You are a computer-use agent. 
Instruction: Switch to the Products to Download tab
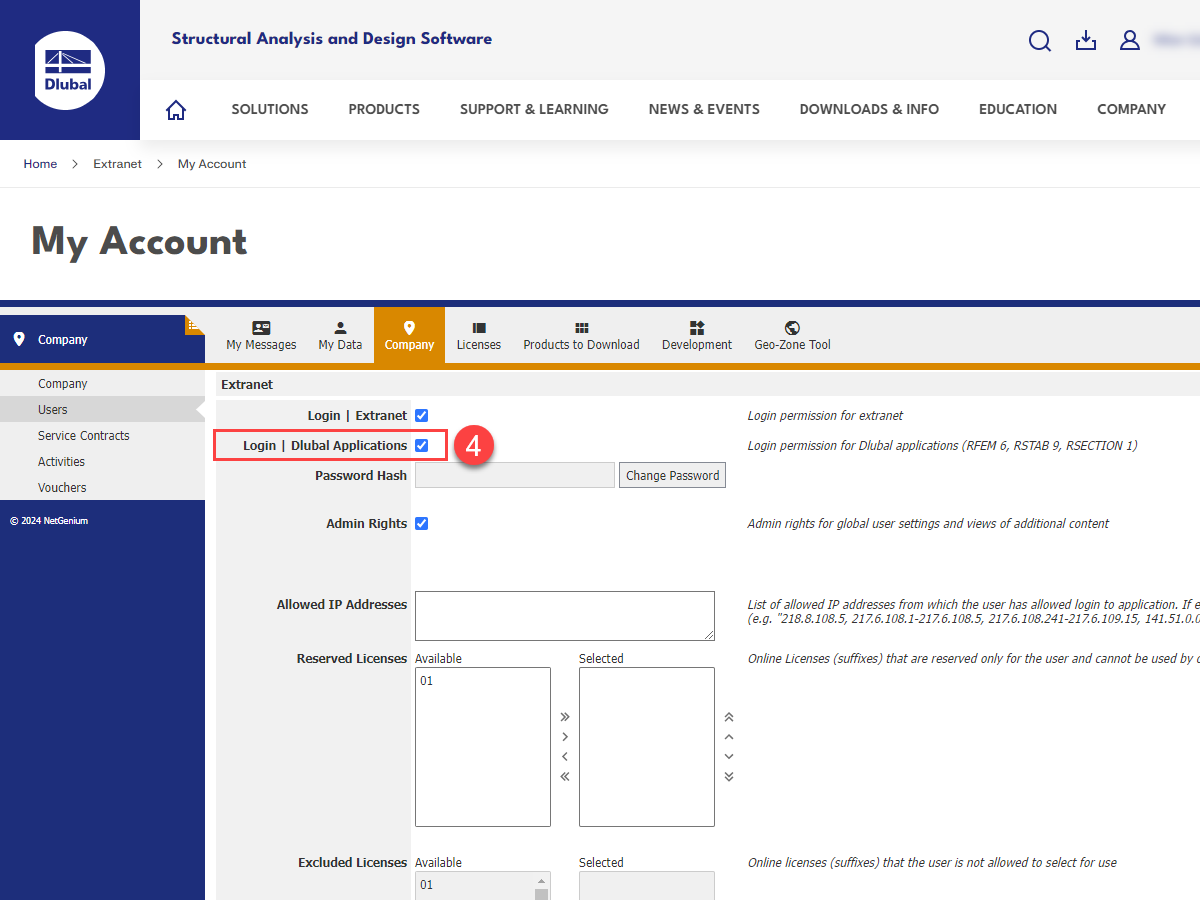click(x=581, y=336)
